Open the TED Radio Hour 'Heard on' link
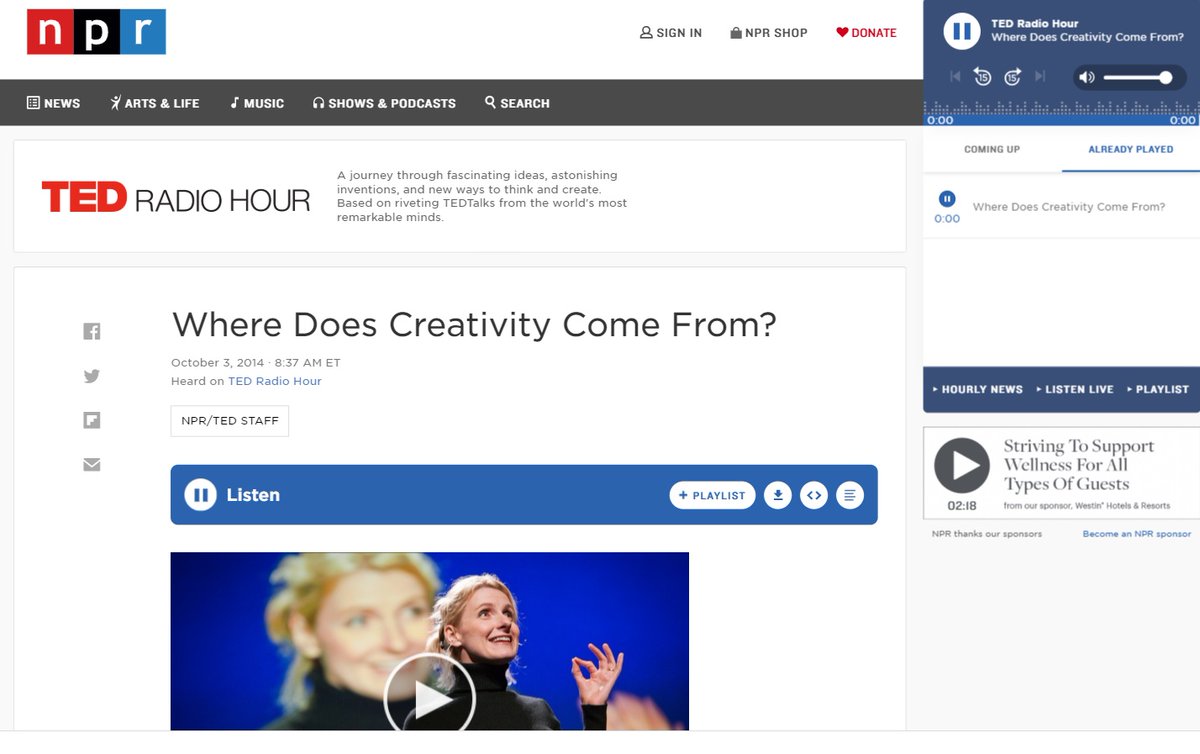The width and height of the screenshot is (1200, 754). [x=275, y=381]
